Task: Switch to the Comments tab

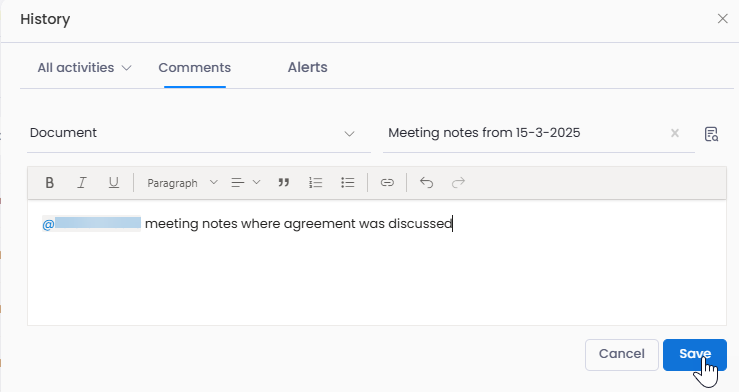Action: 195,68
